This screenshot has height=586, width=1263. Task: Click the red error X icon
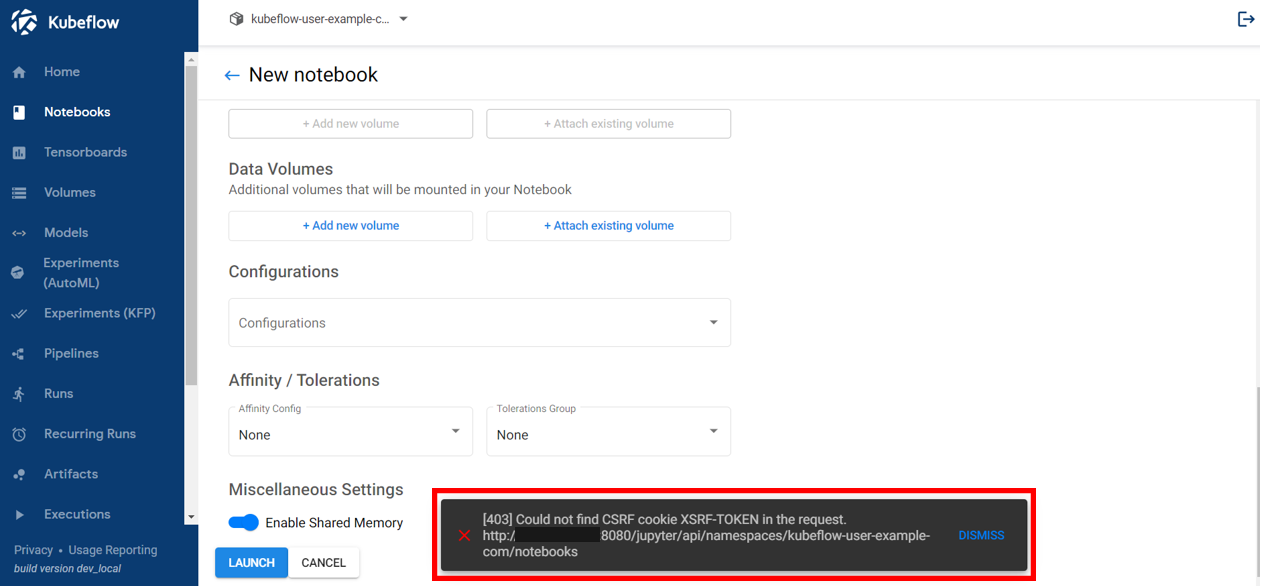pyautogui.click(x=464, y=536)
